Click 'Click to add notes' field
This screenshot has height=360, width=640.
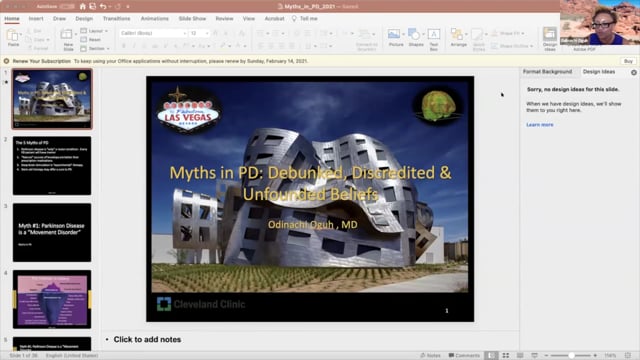pyautogui.click(x=147, y=340)
